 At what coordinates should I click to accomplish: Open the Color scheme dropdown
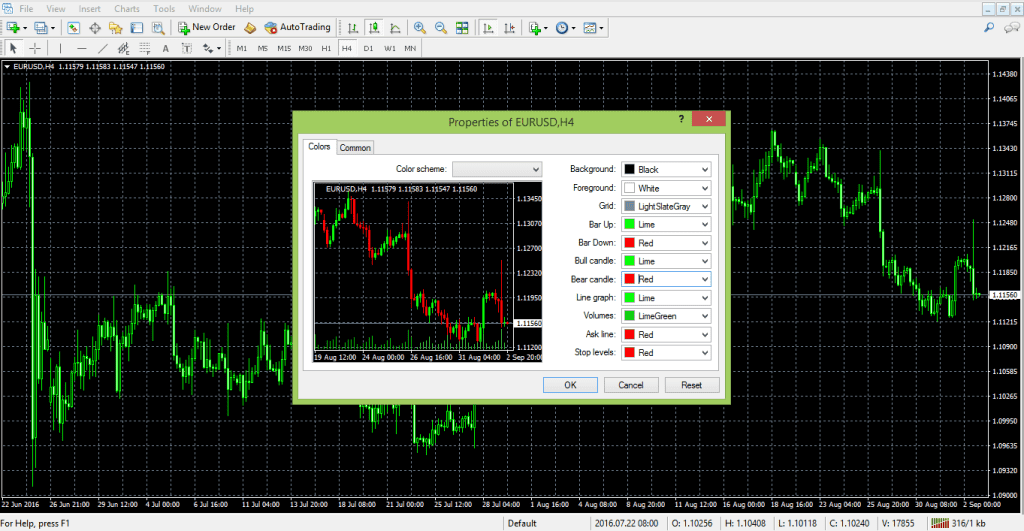click(x=497, y=169)
